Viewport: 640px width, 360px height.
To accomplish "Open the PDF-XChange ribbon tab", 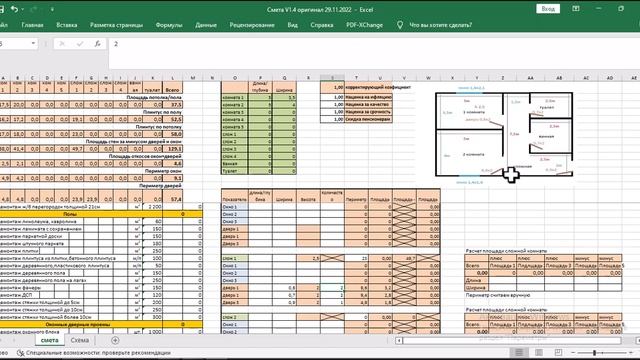I will [364, 25].
